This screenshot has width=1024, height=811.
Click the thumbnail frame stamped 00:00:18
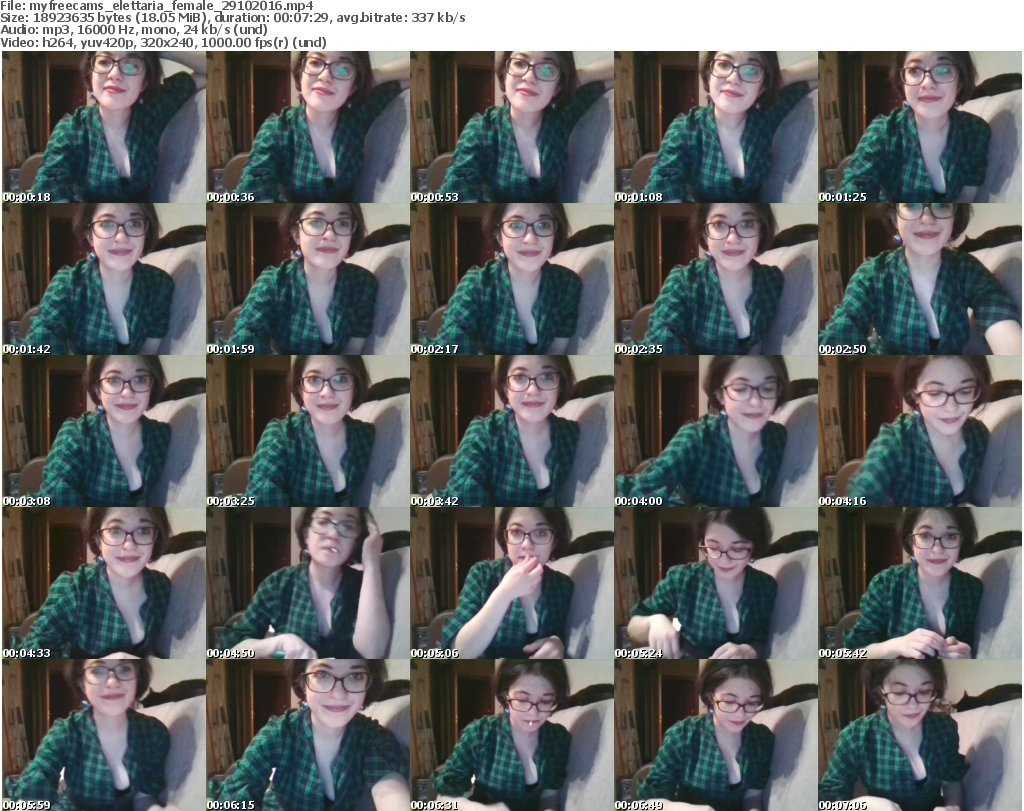click(x=104, y=127)
